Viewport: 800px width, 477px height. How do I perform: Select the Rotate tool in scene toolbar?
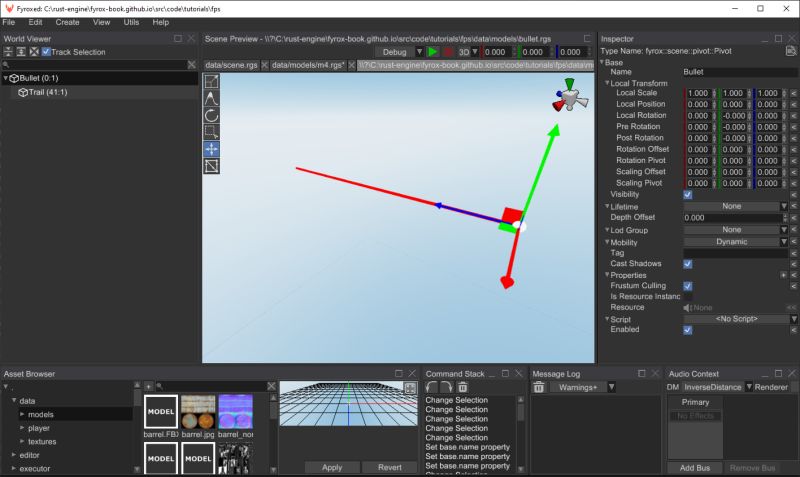coord(211,115)
